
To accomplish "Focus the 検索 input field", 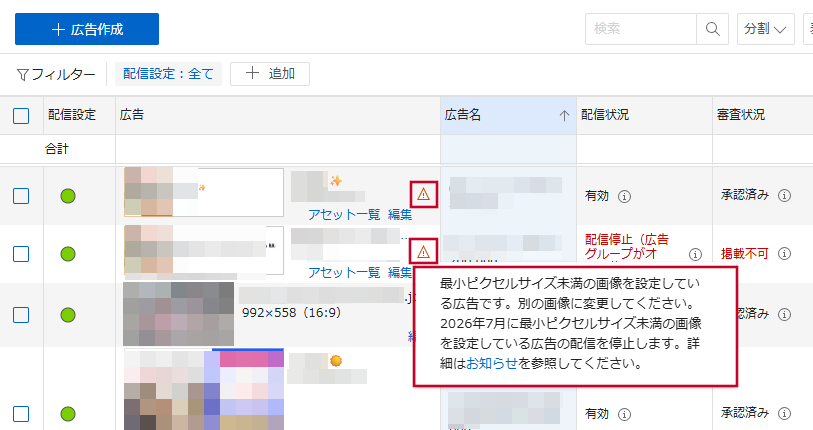I will tap(641, 29).
